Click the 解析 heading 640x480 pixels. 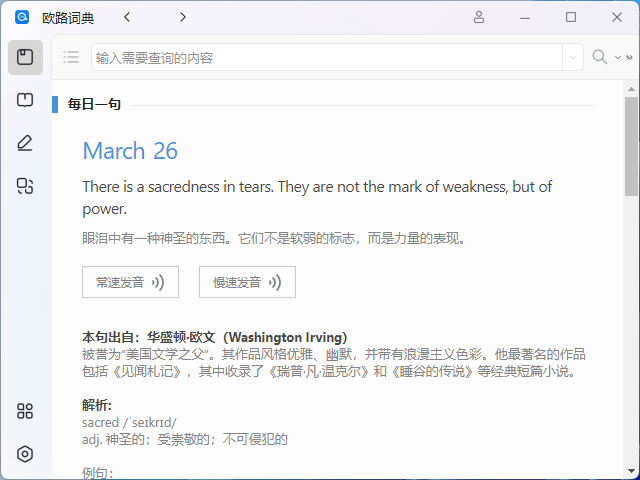point(97,405)
